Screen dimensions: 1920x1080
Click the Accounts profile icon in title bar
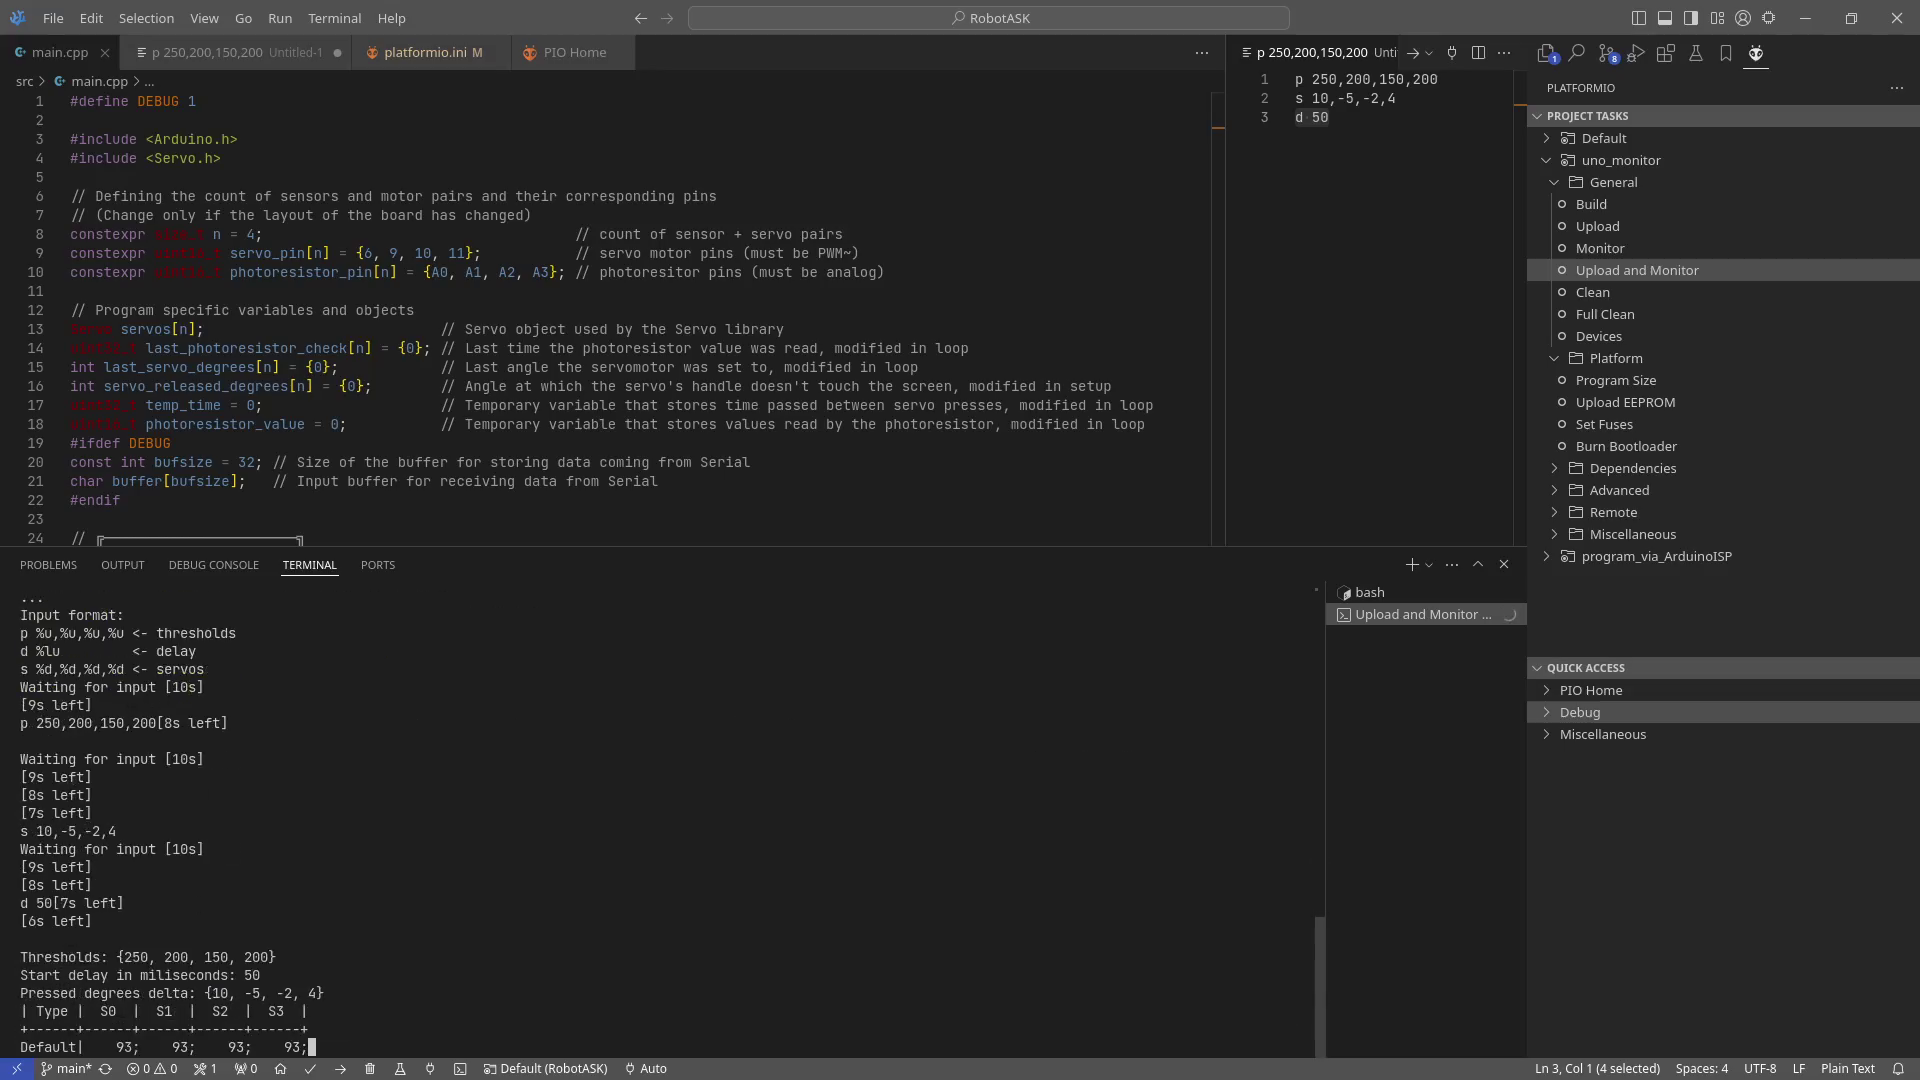(x=1743, y=18)
